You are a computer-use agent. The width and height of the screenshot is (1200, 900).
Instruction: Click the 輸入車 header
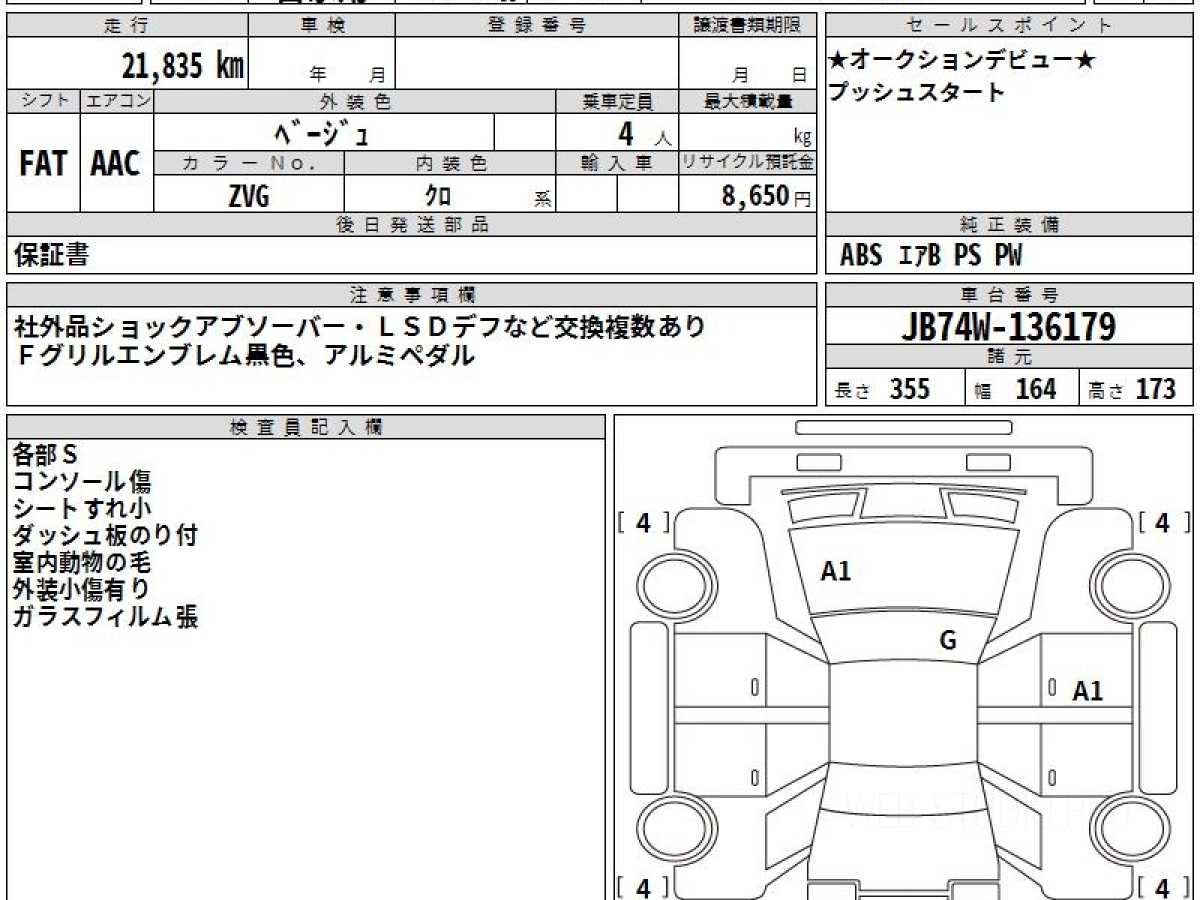[617, 163]
